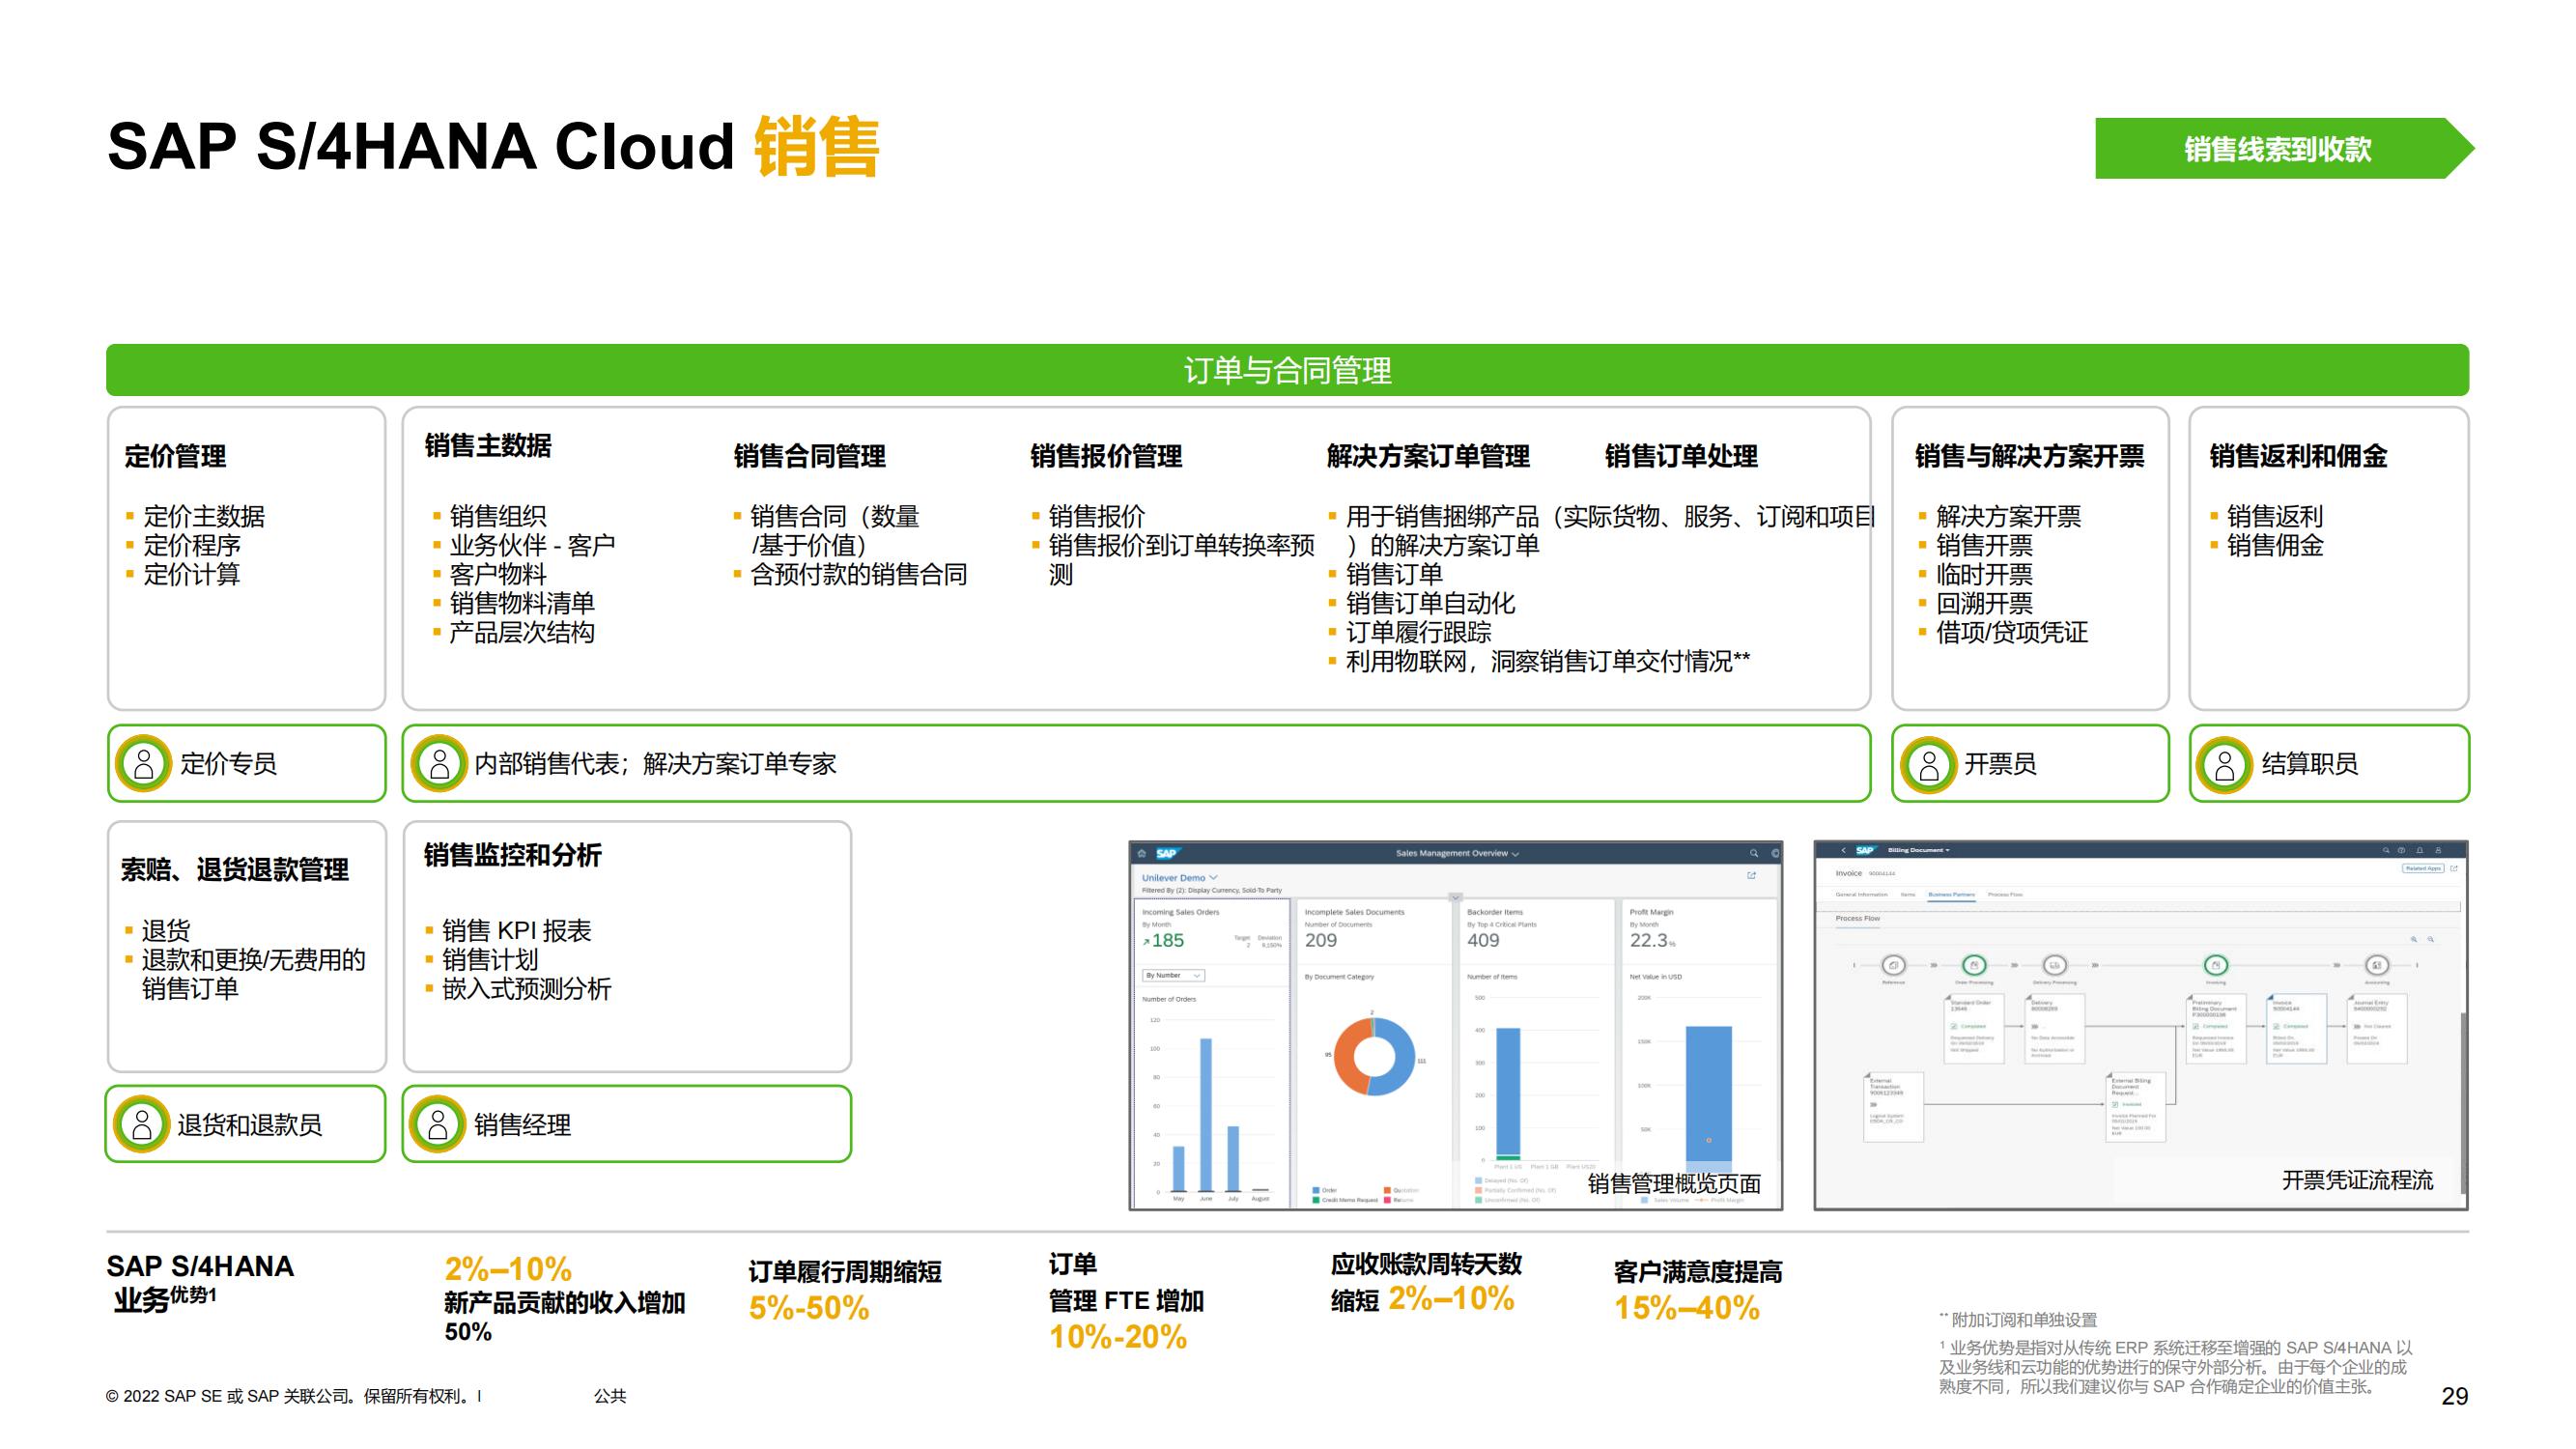Click the Delivery Processing process flow node

[x=2054, y=965]
